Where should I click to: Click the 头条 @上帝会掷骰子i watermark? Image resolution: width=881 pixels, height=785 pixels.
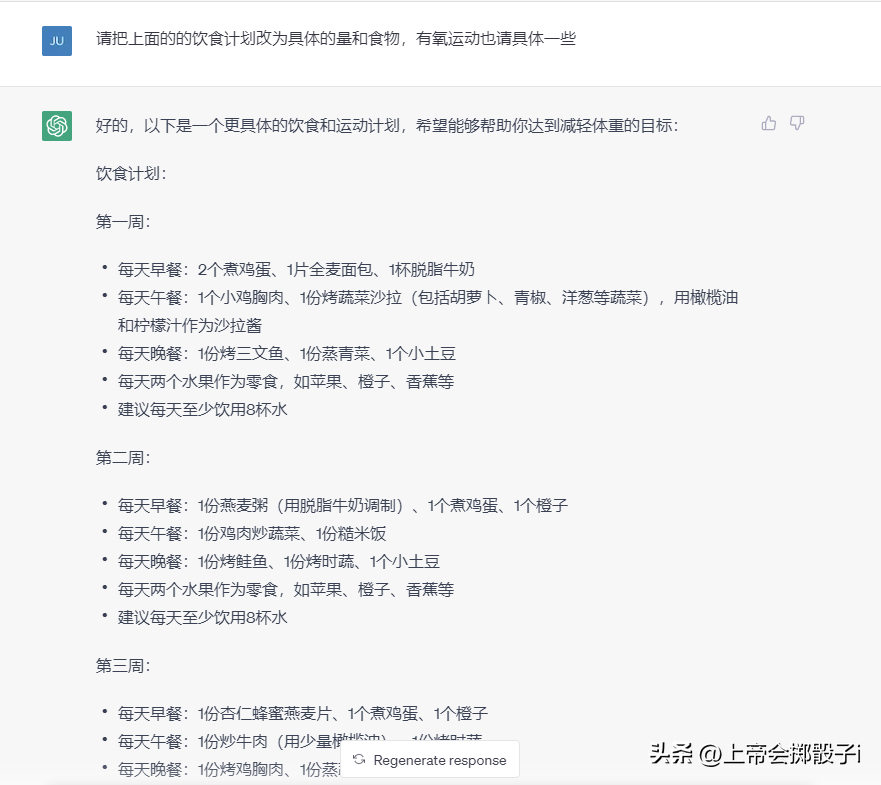point(755,754)
